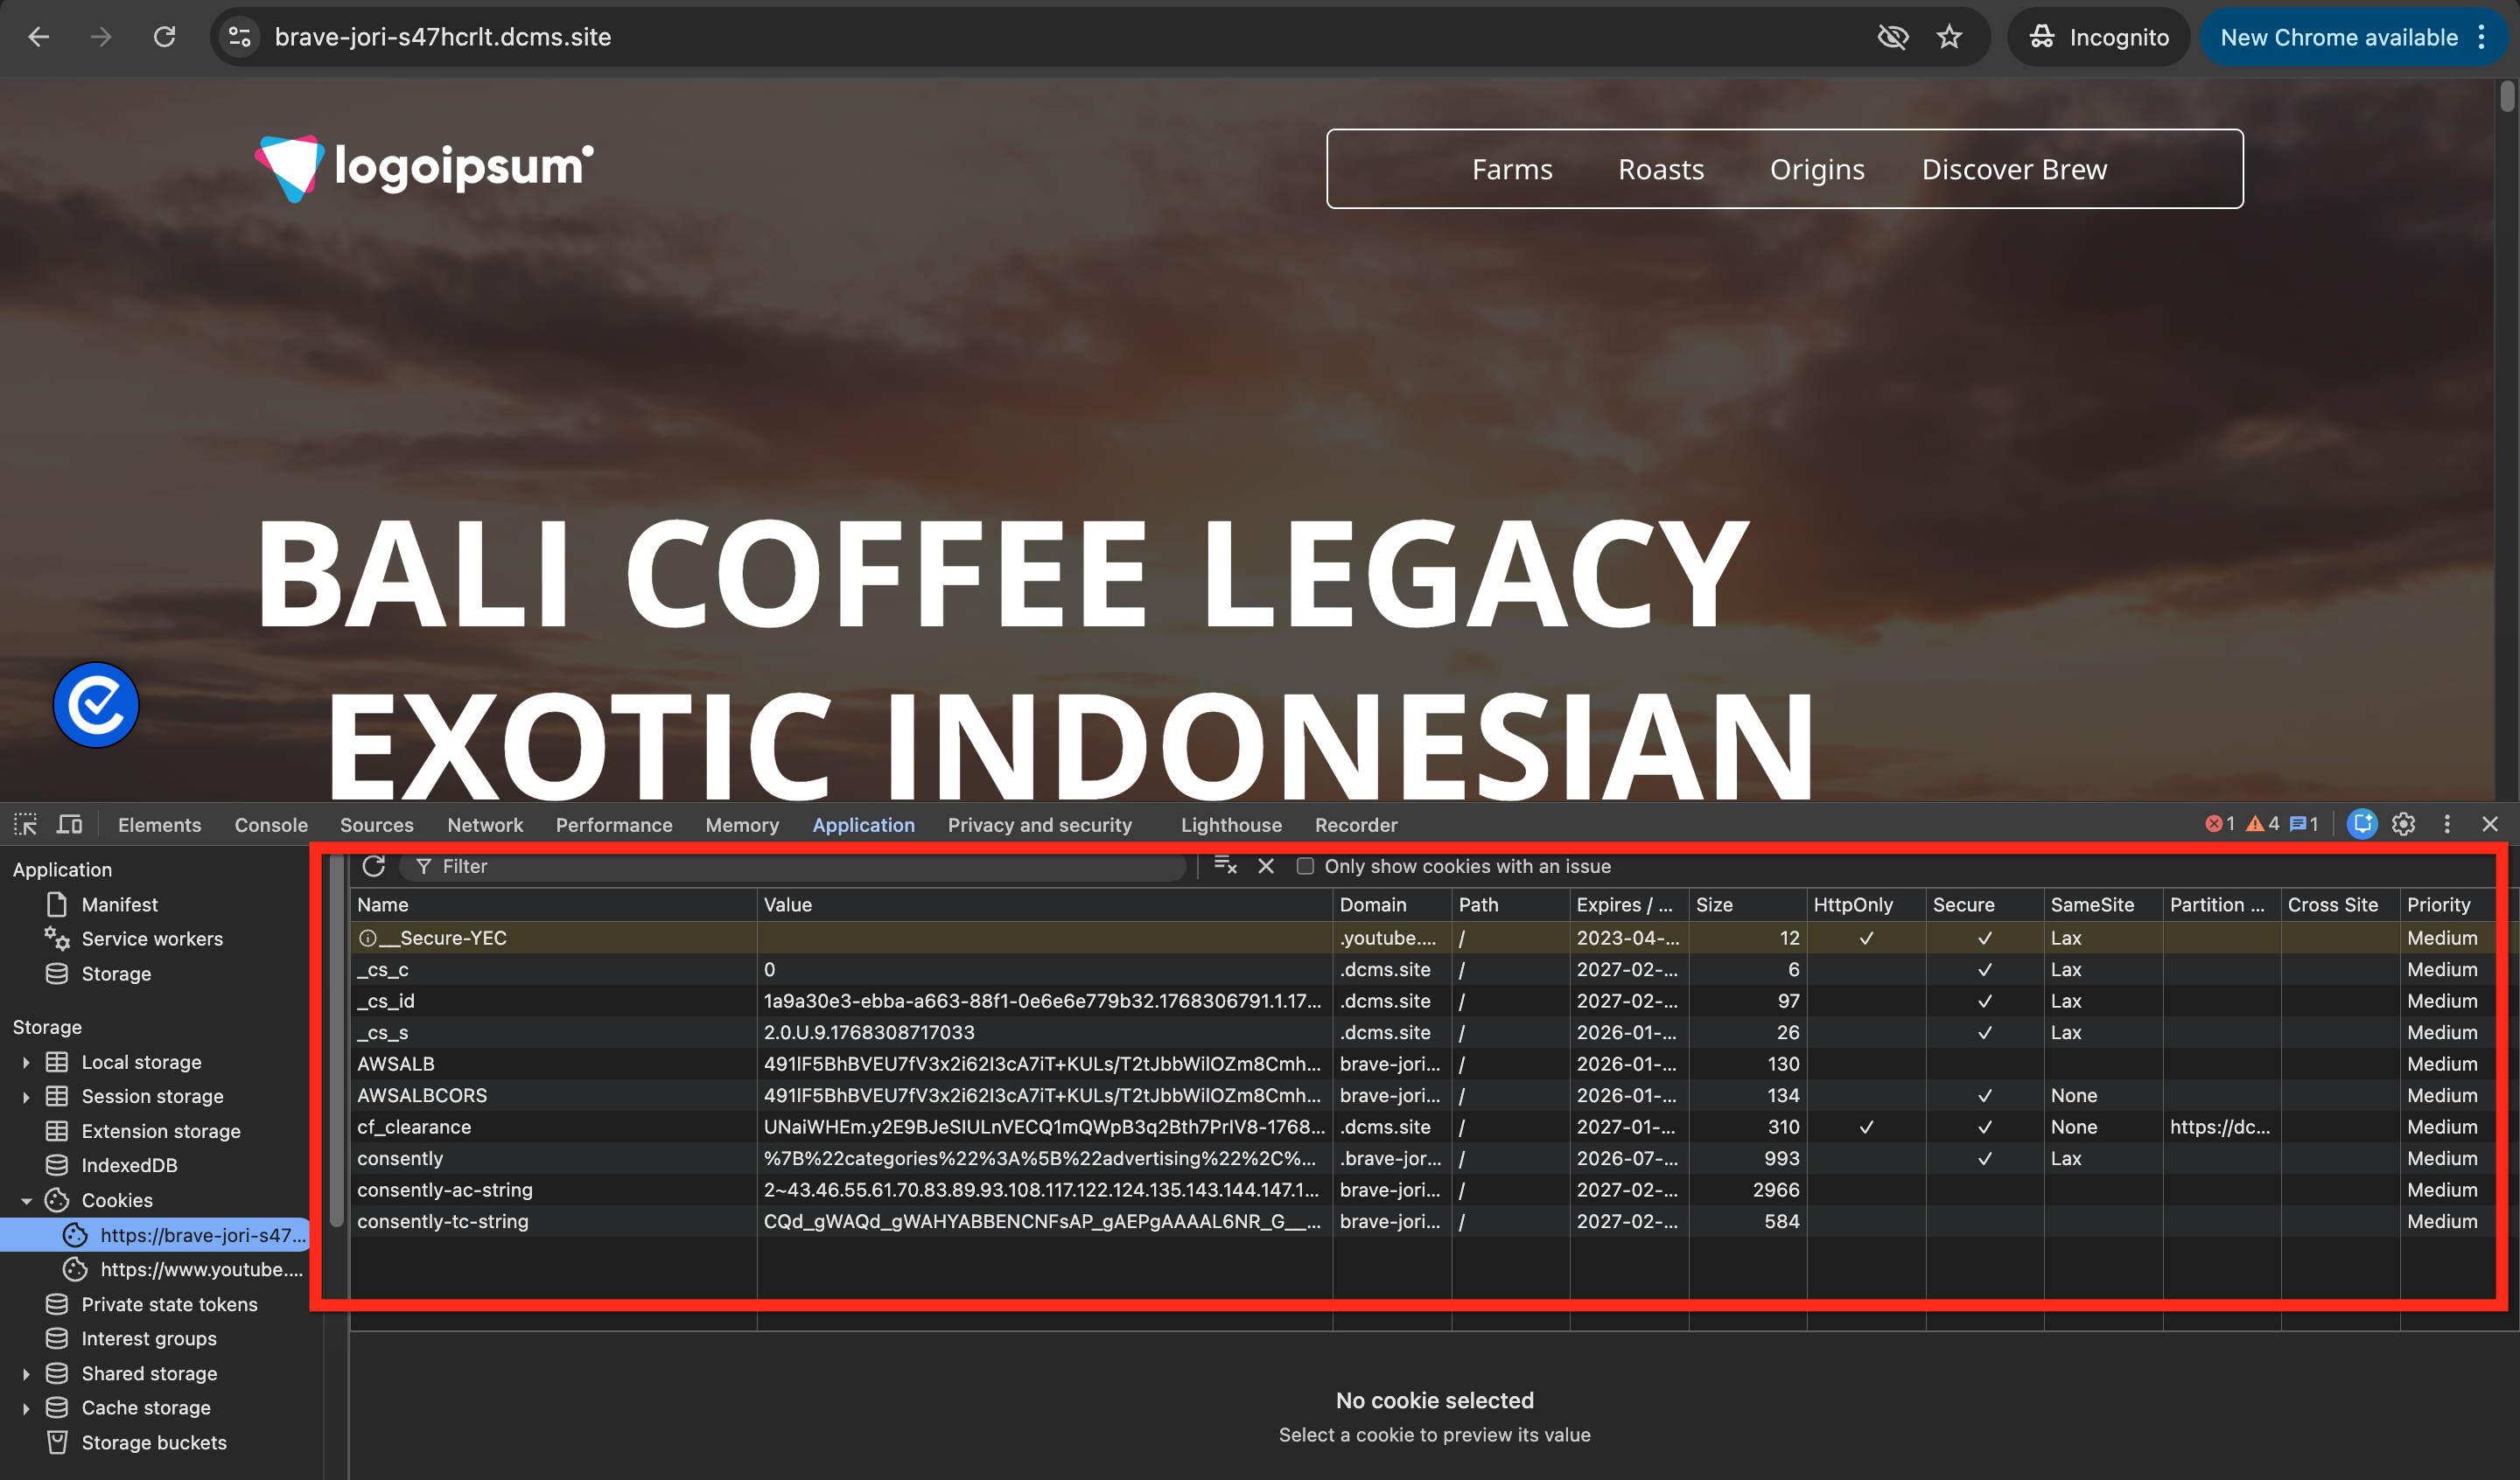Clear all cookies with the X icon

1265,866
